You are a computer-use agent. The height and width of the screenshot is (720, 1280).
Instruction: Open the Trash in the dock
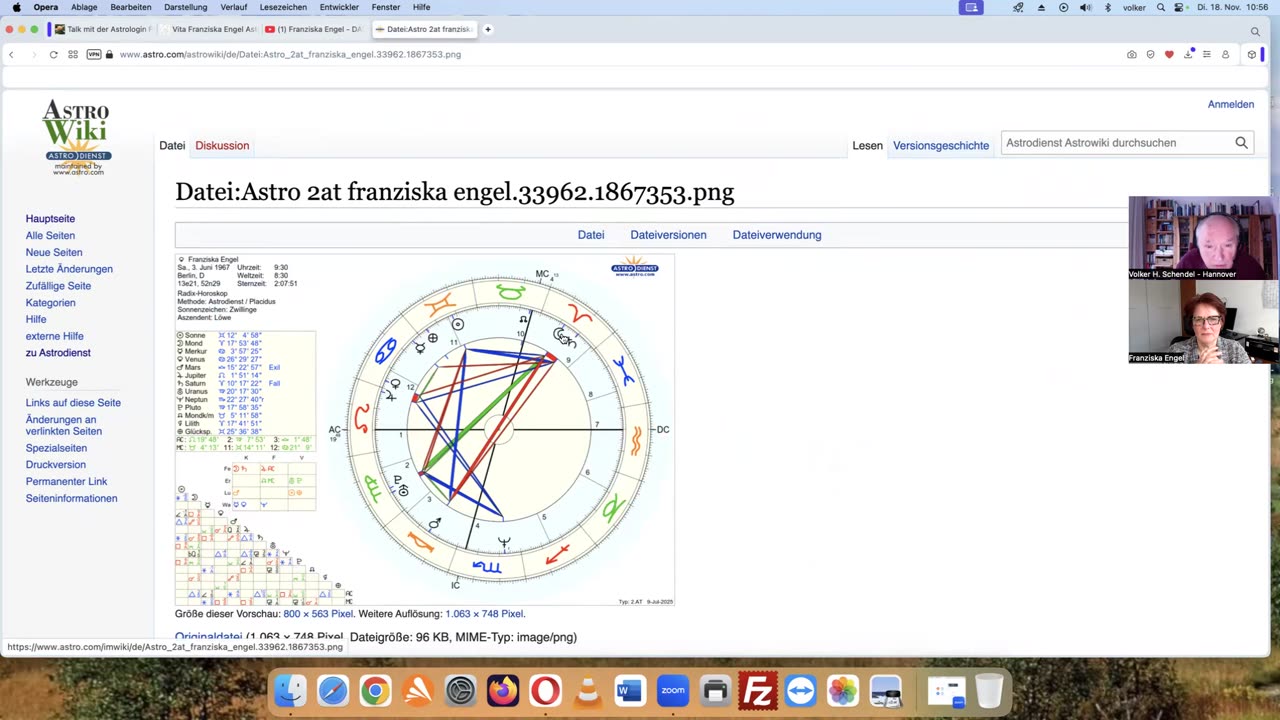click(x=989, y=691)
